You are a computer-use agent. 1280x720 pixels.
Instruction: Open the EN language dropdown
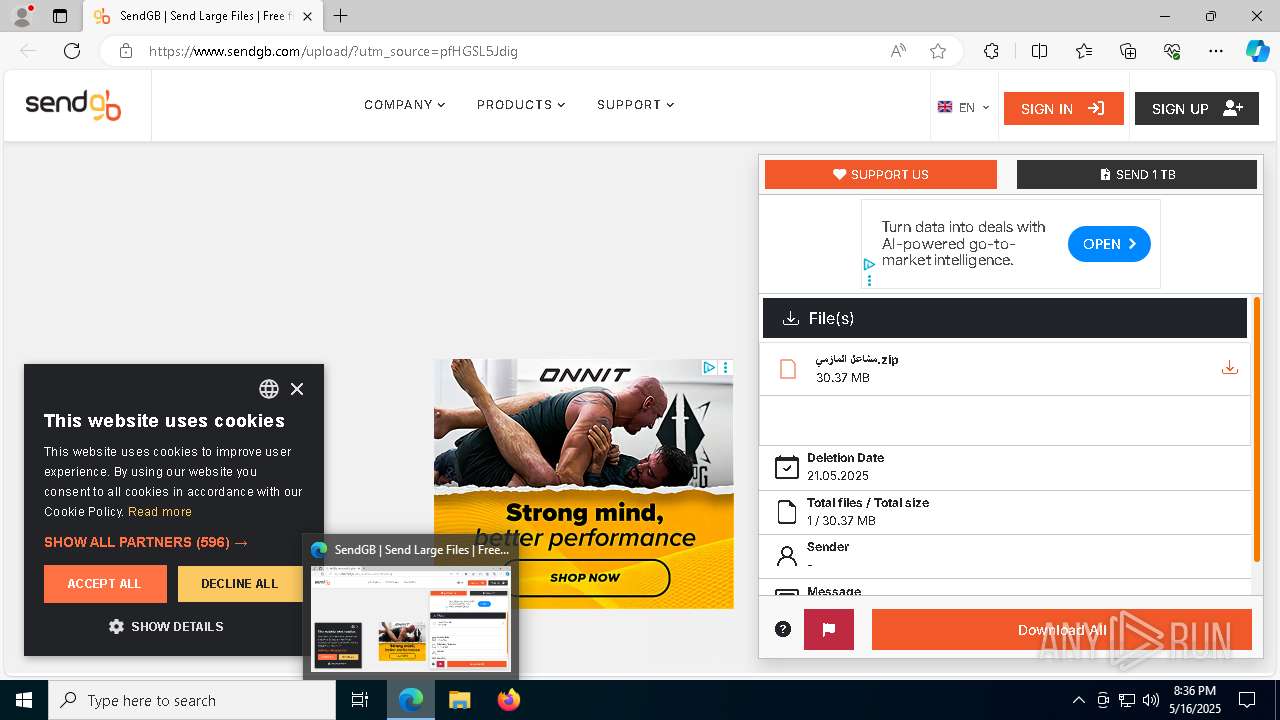[x=963, y=107]
